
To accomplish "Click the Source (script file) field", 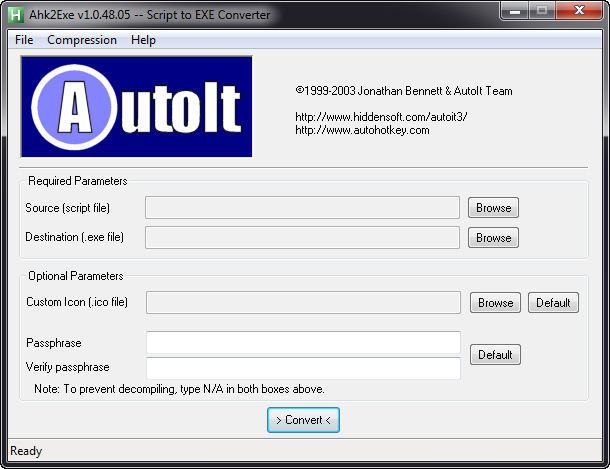I will click(303, 208).
